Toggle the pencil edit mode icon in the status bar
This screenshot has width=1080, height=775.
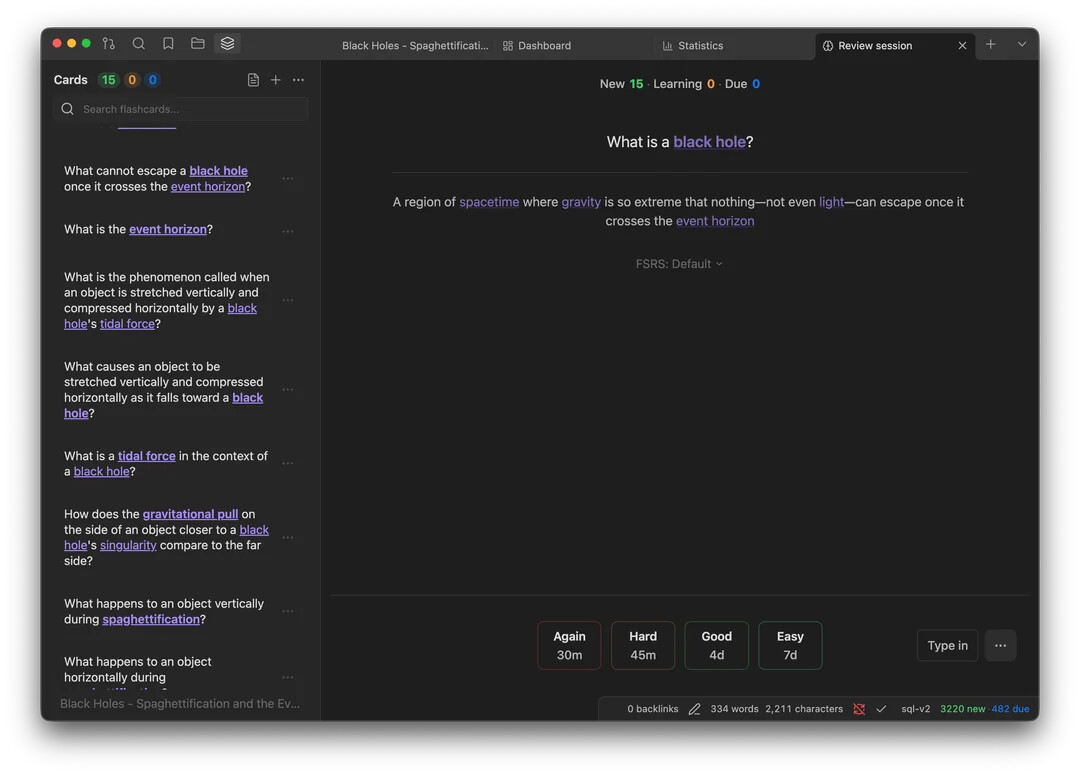point(694,709)
